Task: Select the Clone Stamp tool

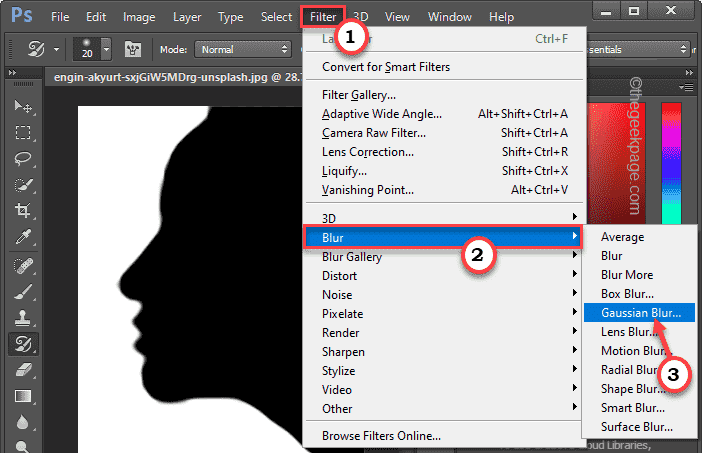Action: pyautogui.click(x=22, y=320)
